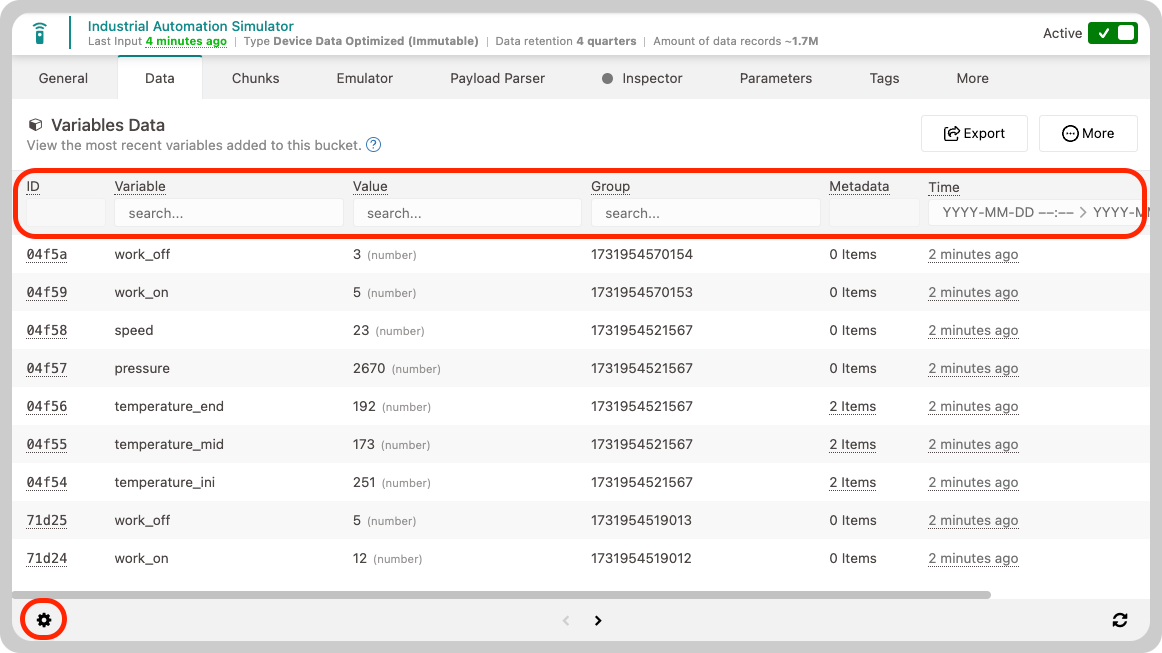Click the horizontal table scrollbar
Image resolution: width=1162 pixels, height=653 pixels.
pos(502,594)
